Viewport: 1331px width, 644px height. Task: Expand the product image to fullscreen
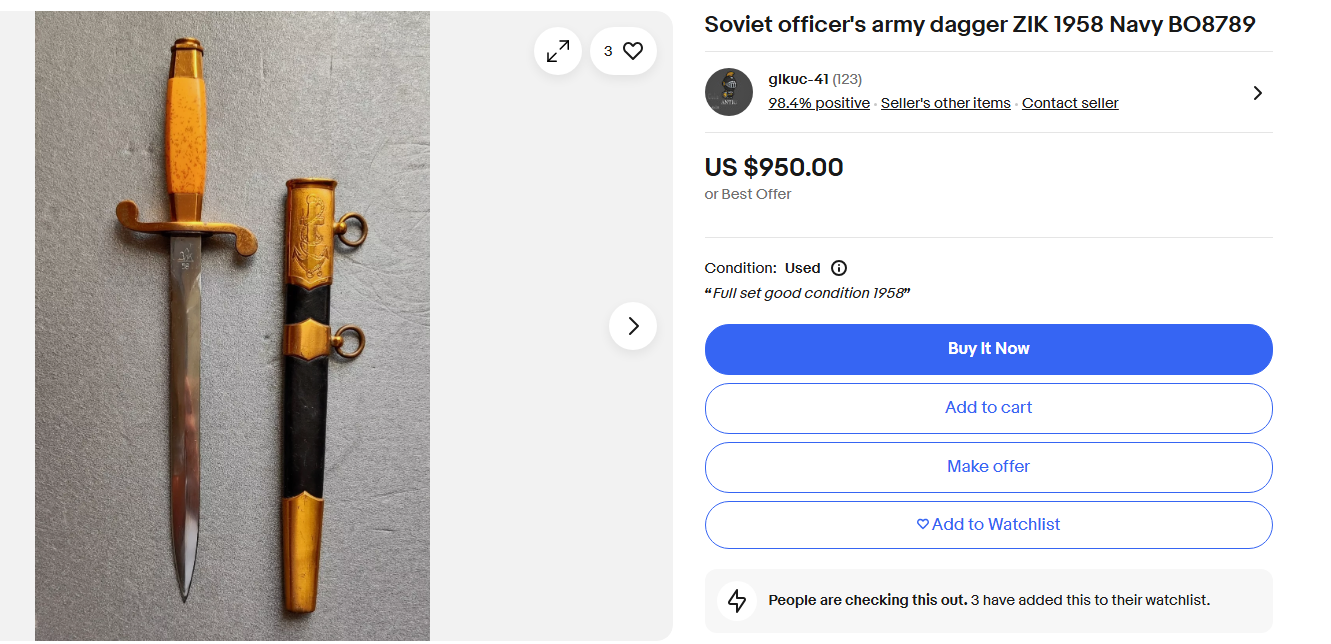click(x=558, y=51)
